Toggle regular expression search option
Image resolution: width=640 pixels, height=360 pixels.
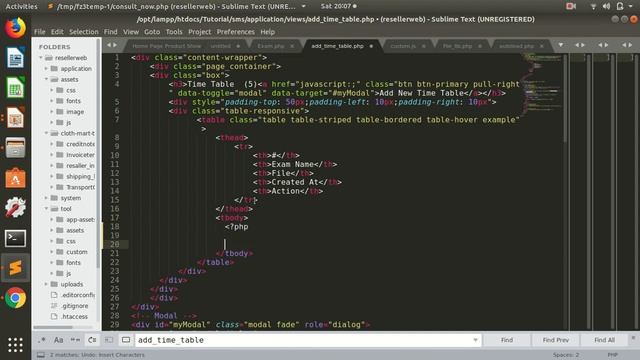click(42, 340)
